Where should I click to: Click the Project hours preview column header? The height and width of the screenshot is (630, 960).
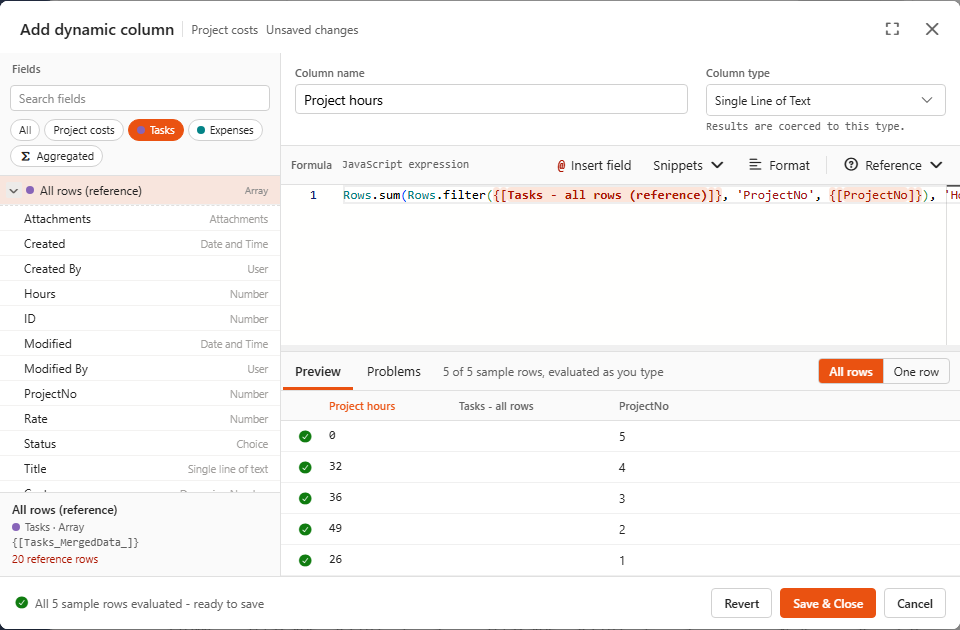pyautogui.click(x=362, y=406)
